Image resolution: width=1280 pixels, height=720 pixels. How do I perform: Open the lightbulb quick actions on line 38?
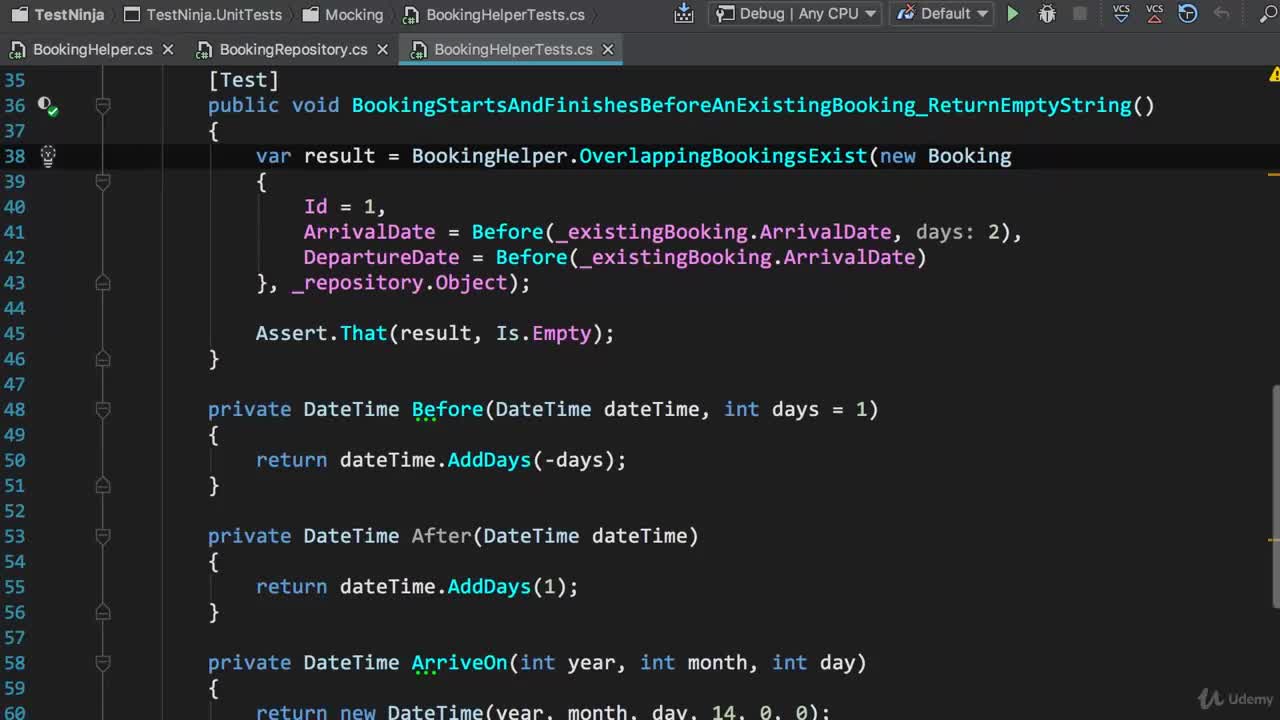pyautogui.click(x=47, y=155)
